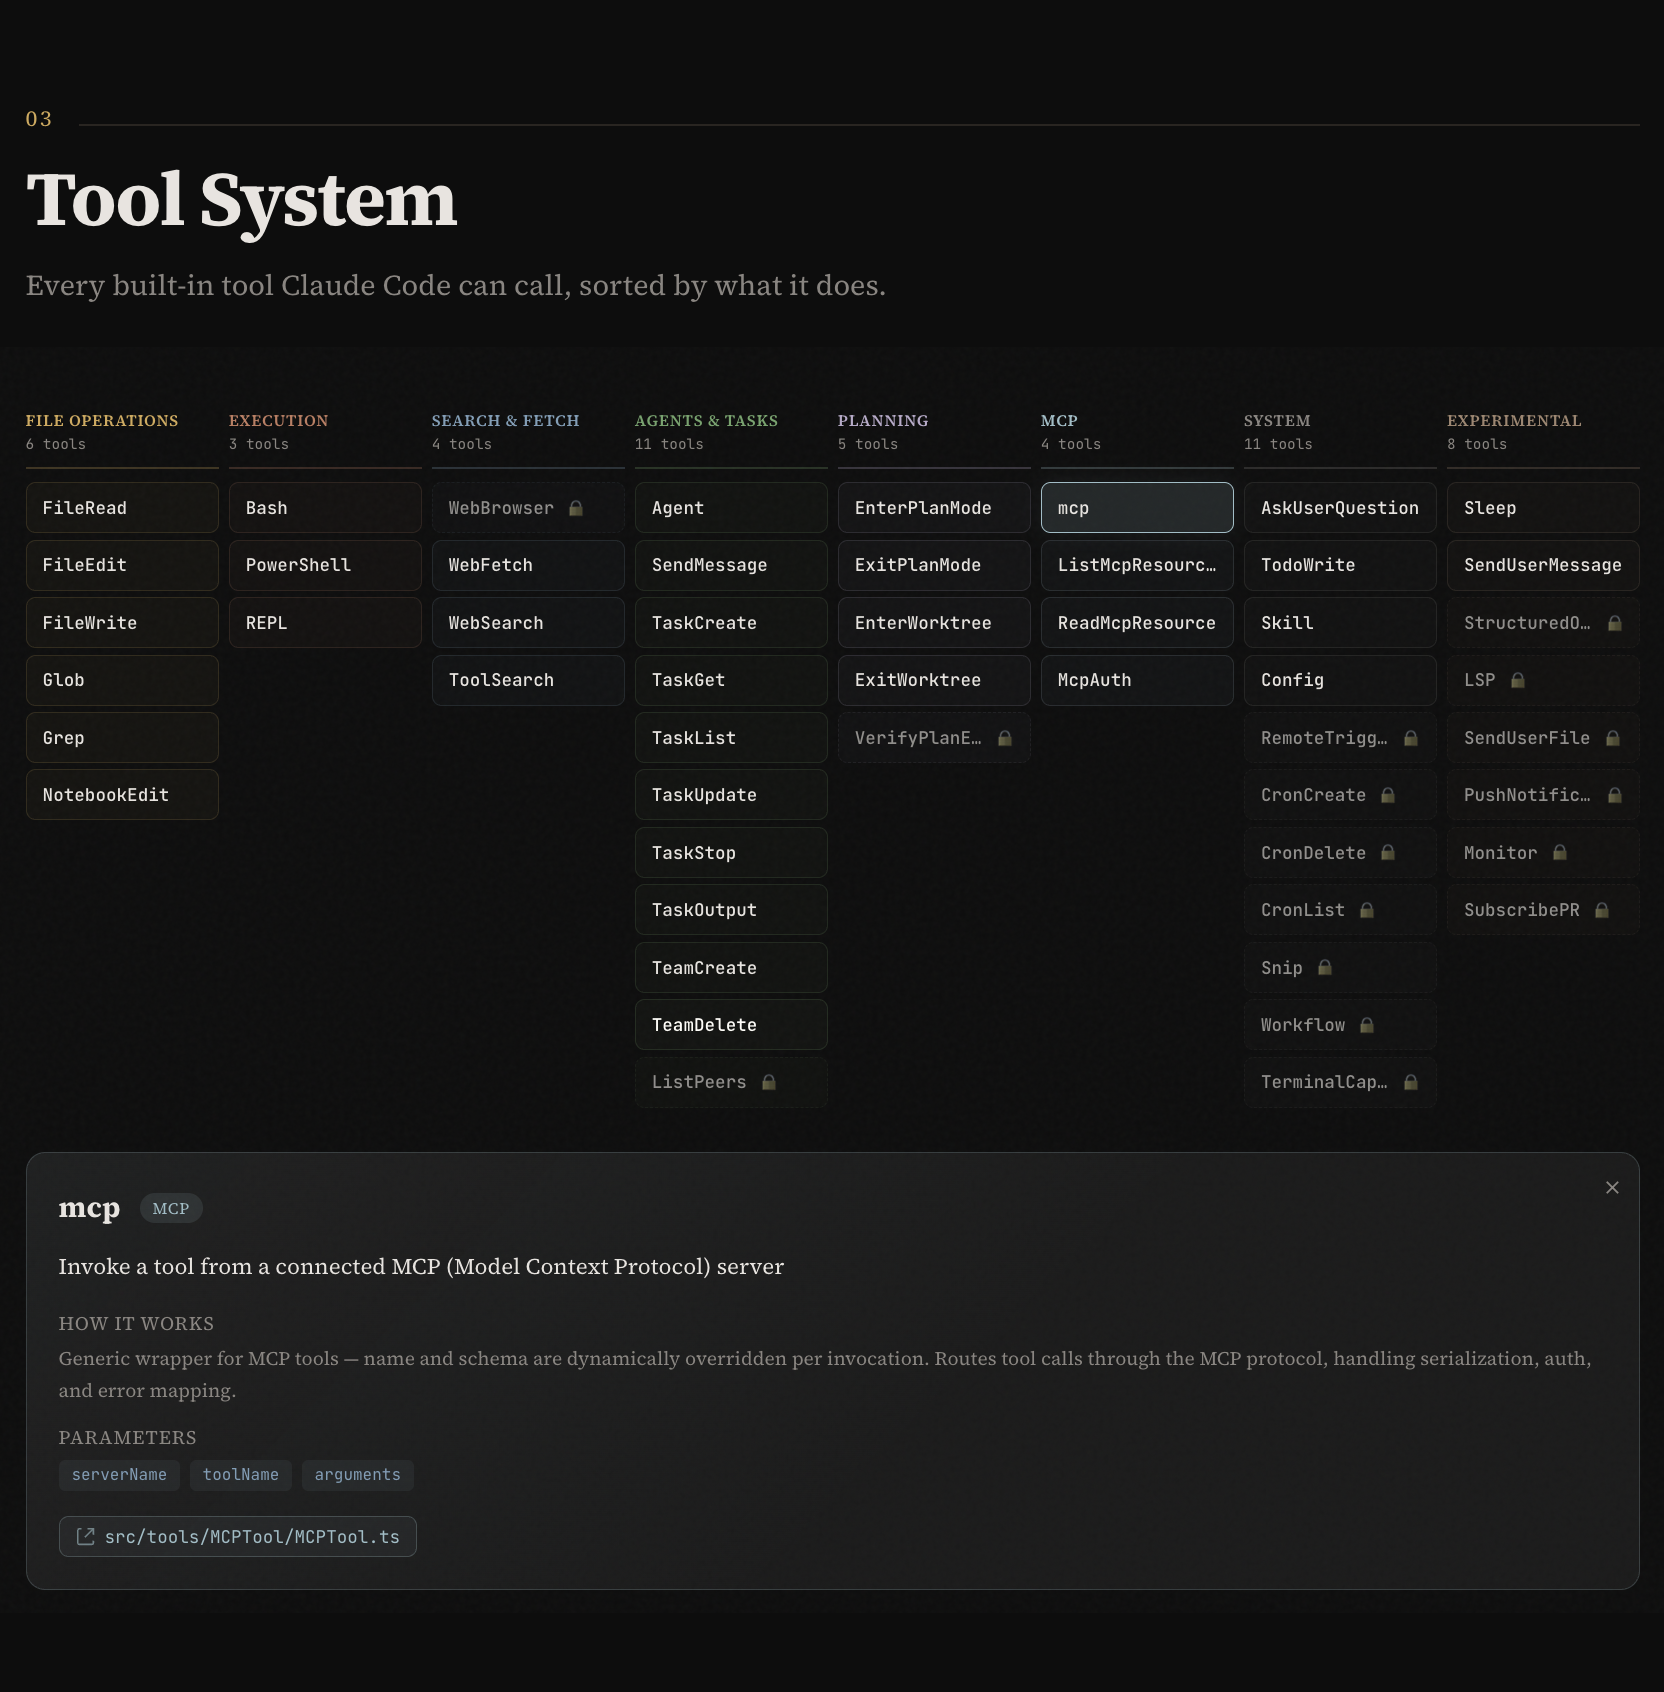Viewport: 1664px width, 1692px height.
Task: Click the lock icon on WebBrowser tool
Action: [x=576, y=508]
